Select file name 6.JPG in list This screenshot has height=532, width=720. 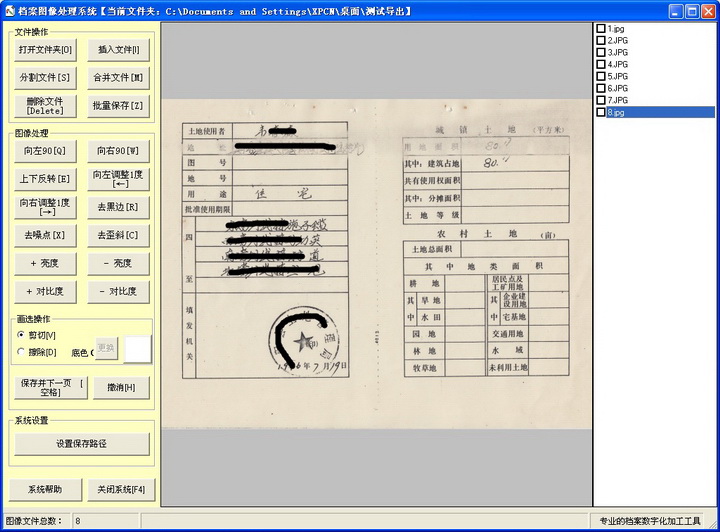coord(618,88)
